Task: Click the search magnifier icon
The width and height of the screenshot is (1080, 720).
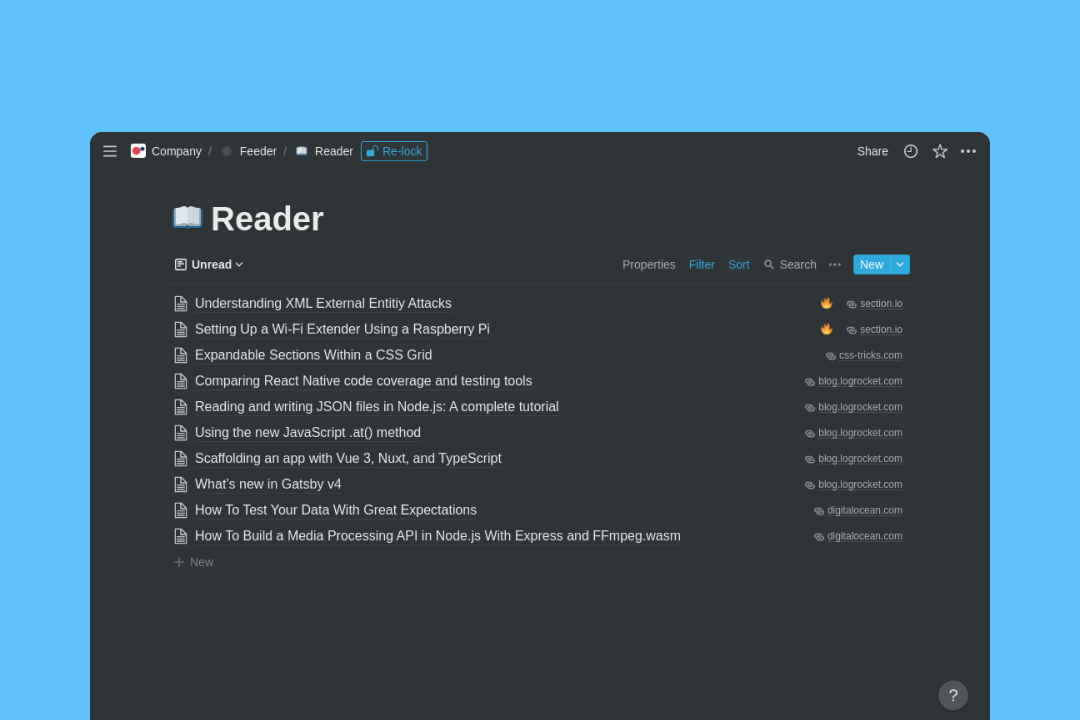Action: point(769,265)
